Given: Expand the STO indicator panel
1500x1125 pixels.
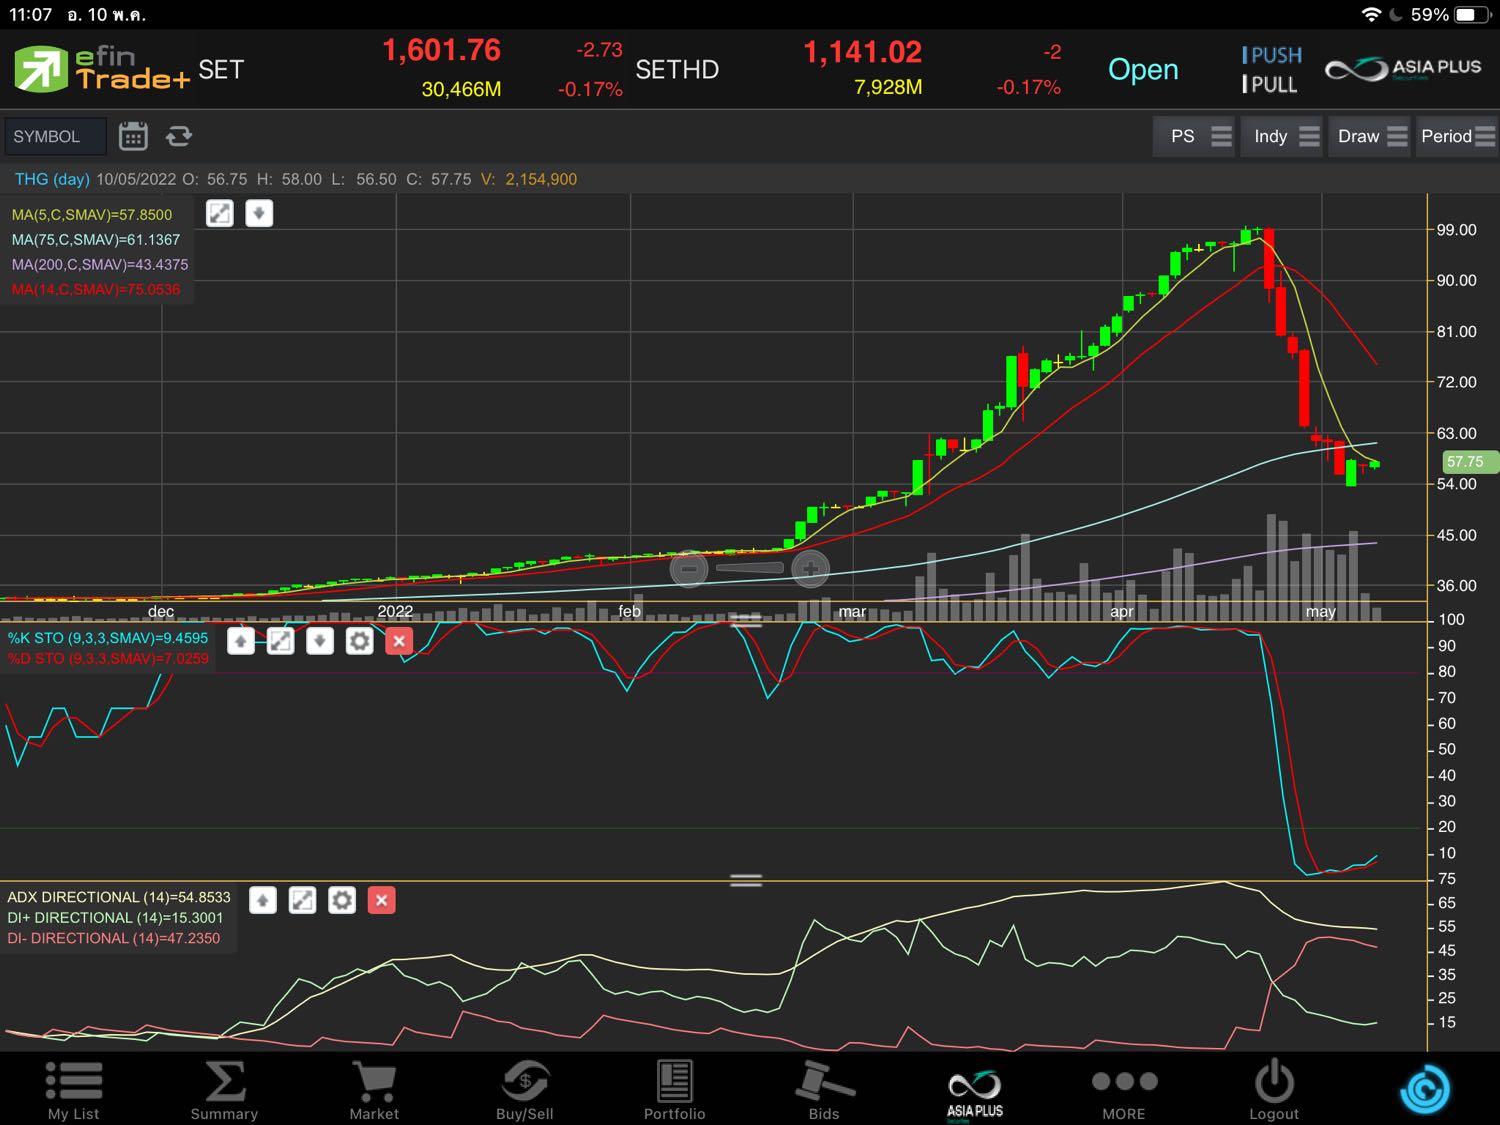Looking at the screenshot, I should pos(281,641).
